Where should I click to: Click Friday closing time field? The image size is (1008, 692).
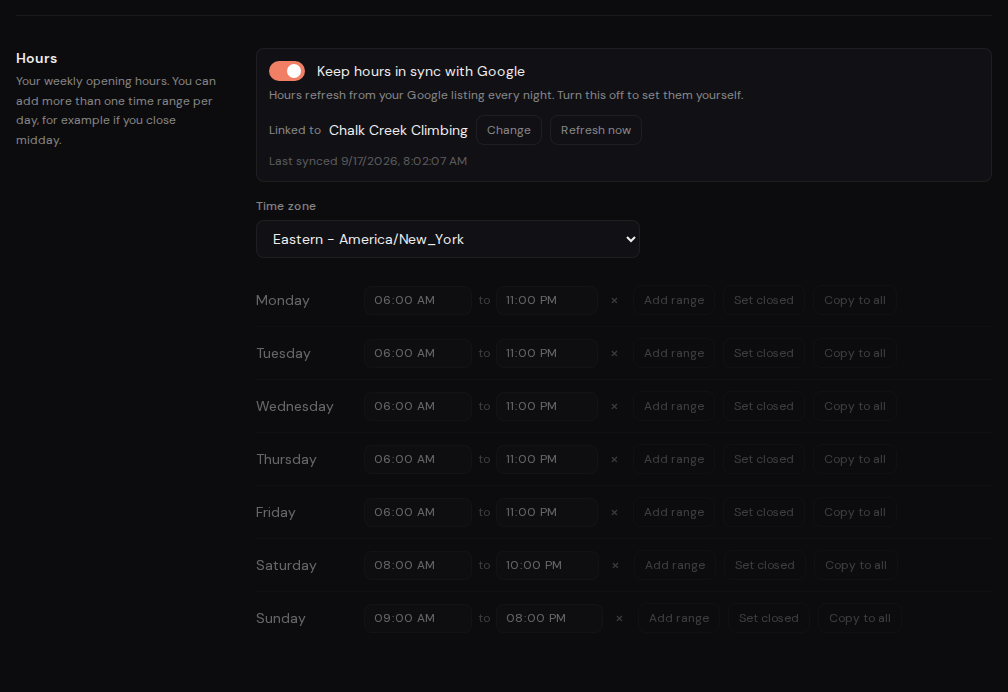coord(546,513)
